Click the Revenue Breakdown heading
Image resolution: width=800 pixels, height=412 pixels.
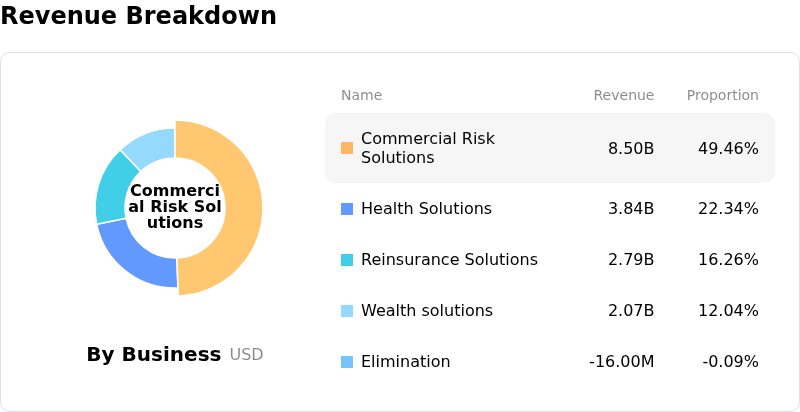tap(138, 16)
